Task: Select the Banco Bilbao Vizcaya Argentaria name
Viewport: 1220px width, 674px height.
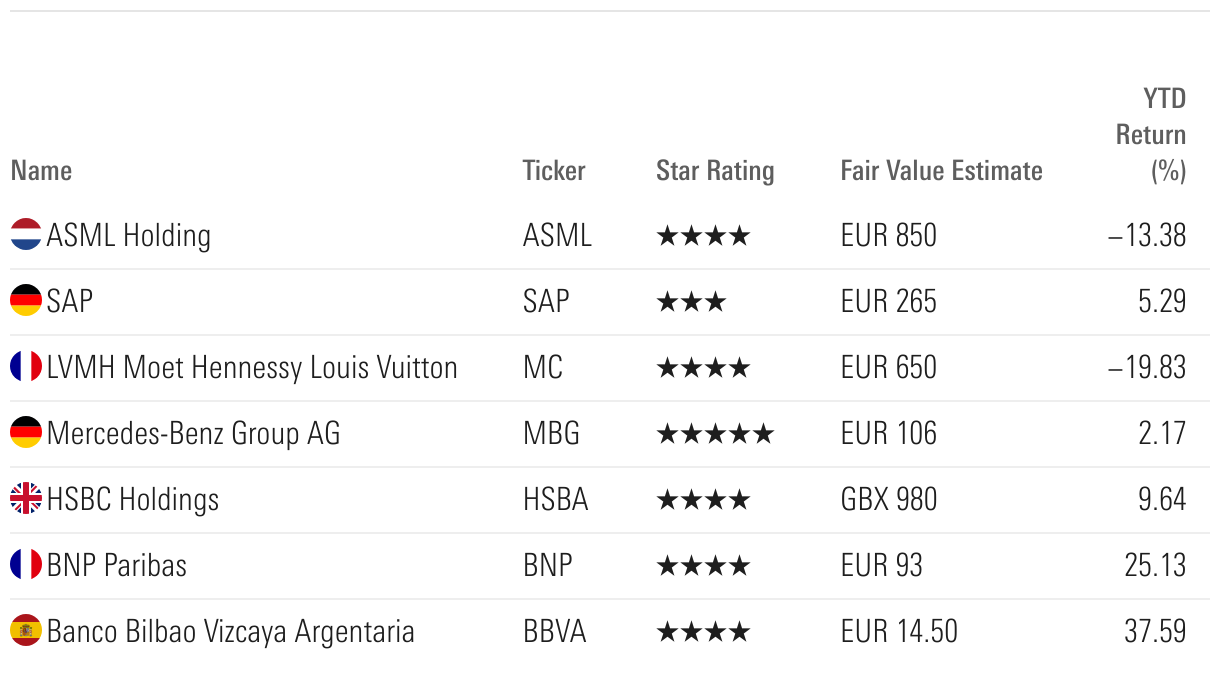Action: coord(230,632)
